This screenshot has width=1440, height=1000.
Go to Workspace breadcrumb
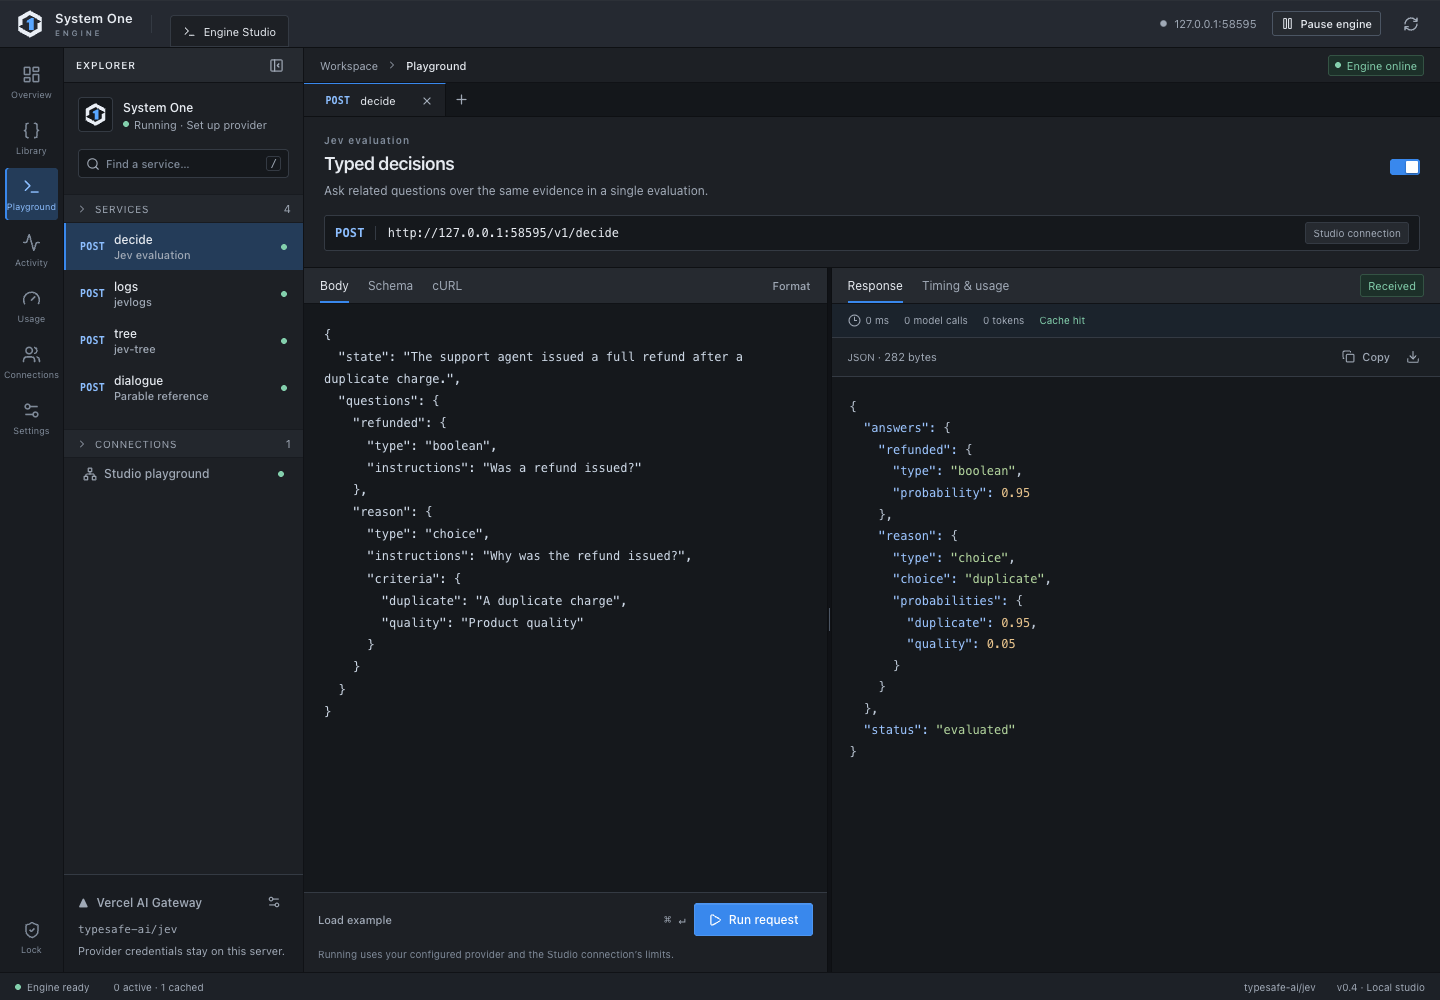(349, 66)
